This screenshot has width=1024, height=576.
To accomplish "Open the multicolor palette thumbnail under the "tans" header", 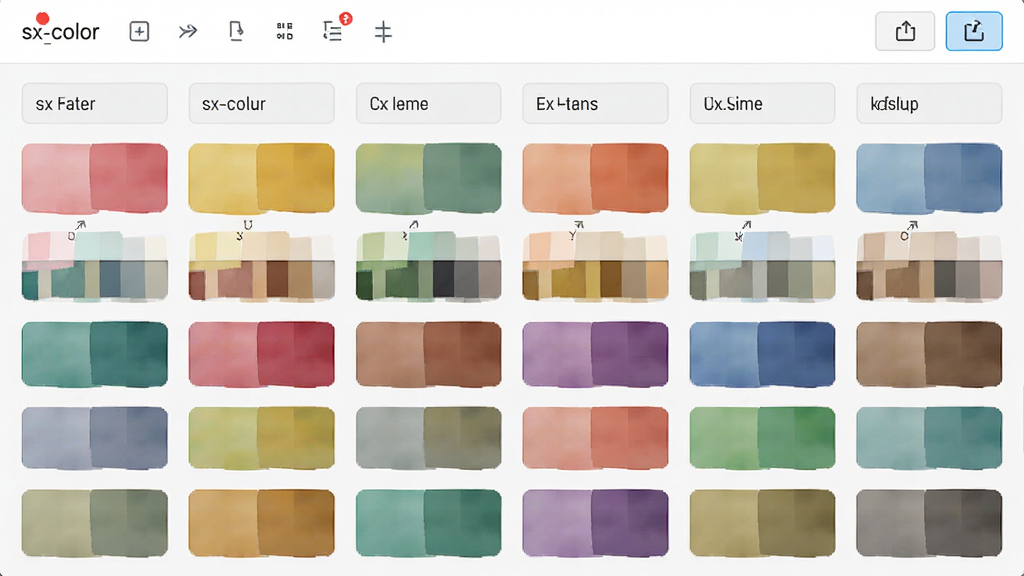I will [595, 266].
